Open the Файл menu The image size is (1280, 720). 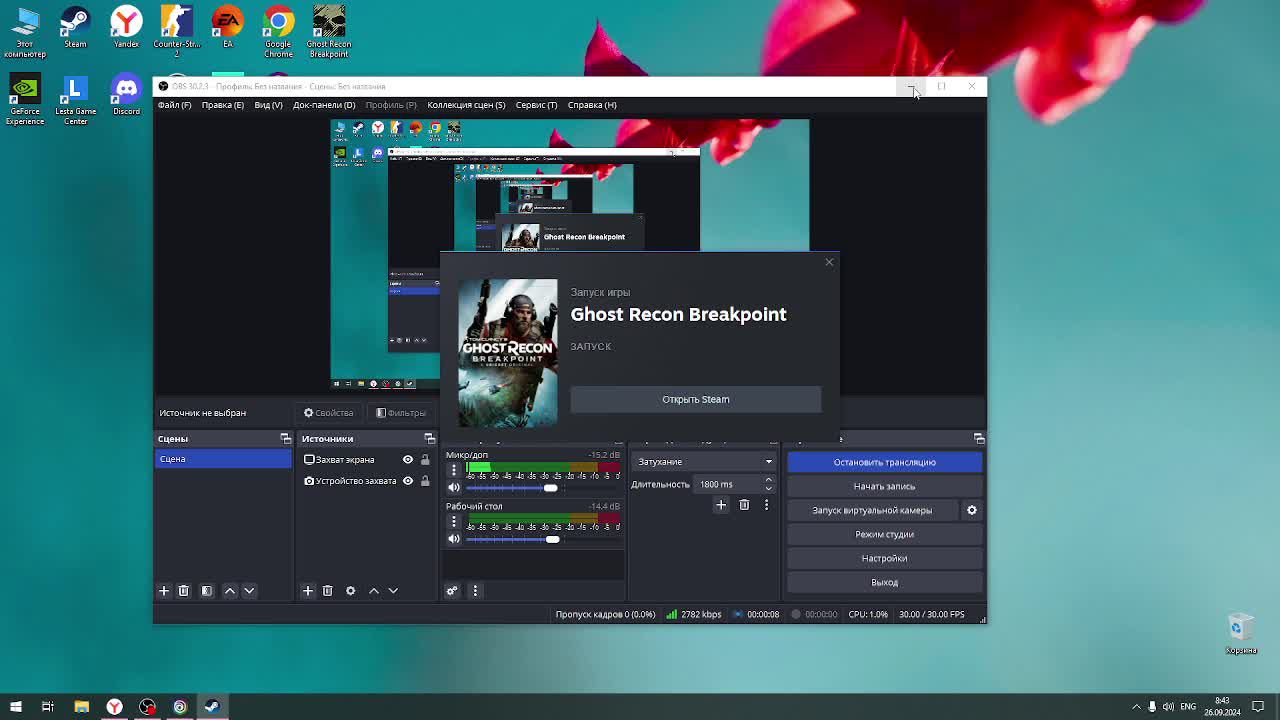(174, 105)
